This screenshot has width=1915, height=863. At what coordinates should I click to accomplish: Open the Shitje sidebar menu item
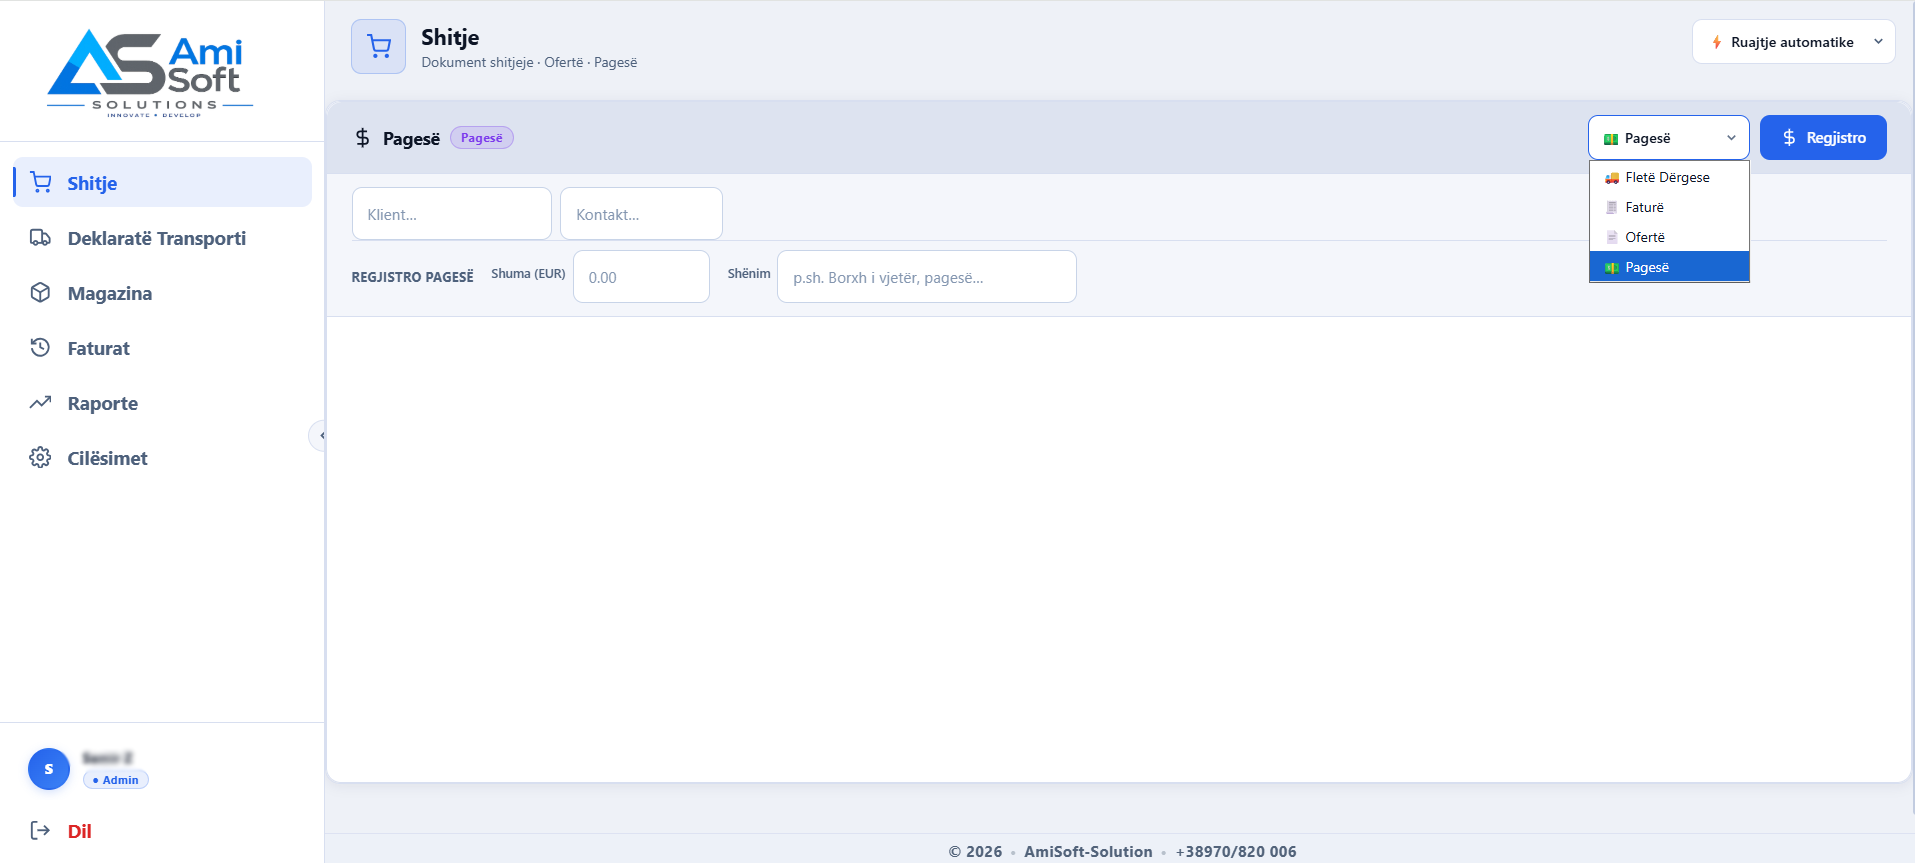163,183
